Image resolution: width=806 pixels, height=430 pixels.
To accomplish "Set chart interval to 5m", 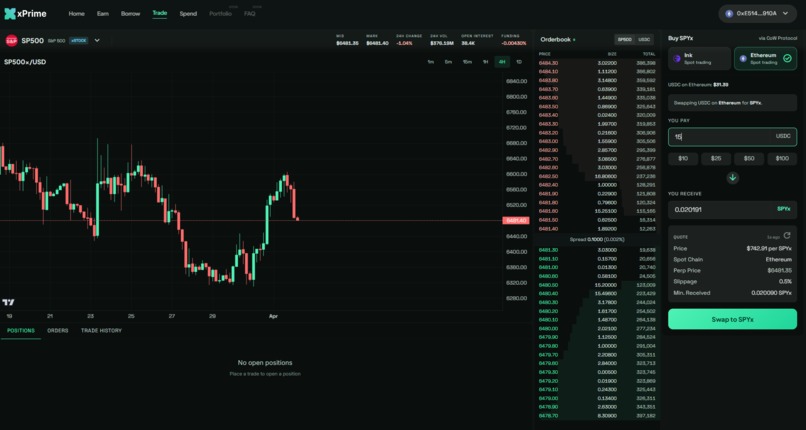I will click(448, 62).
